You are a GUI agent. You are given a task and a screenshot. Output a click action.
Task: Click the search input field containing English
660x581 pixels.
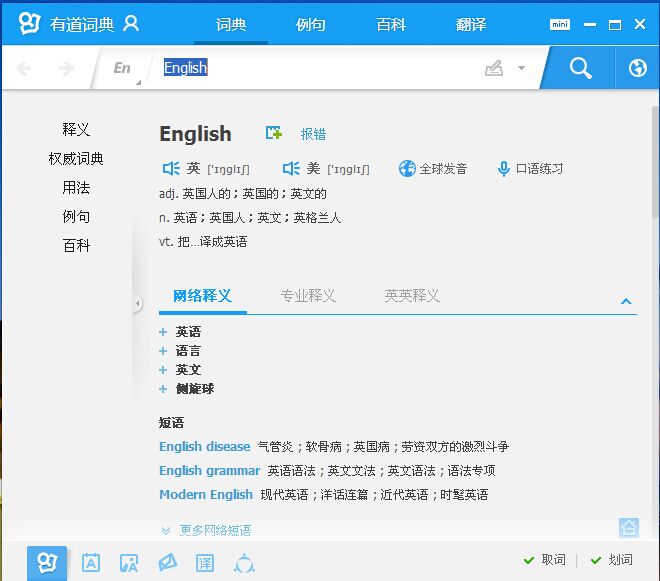pos(316,68)
